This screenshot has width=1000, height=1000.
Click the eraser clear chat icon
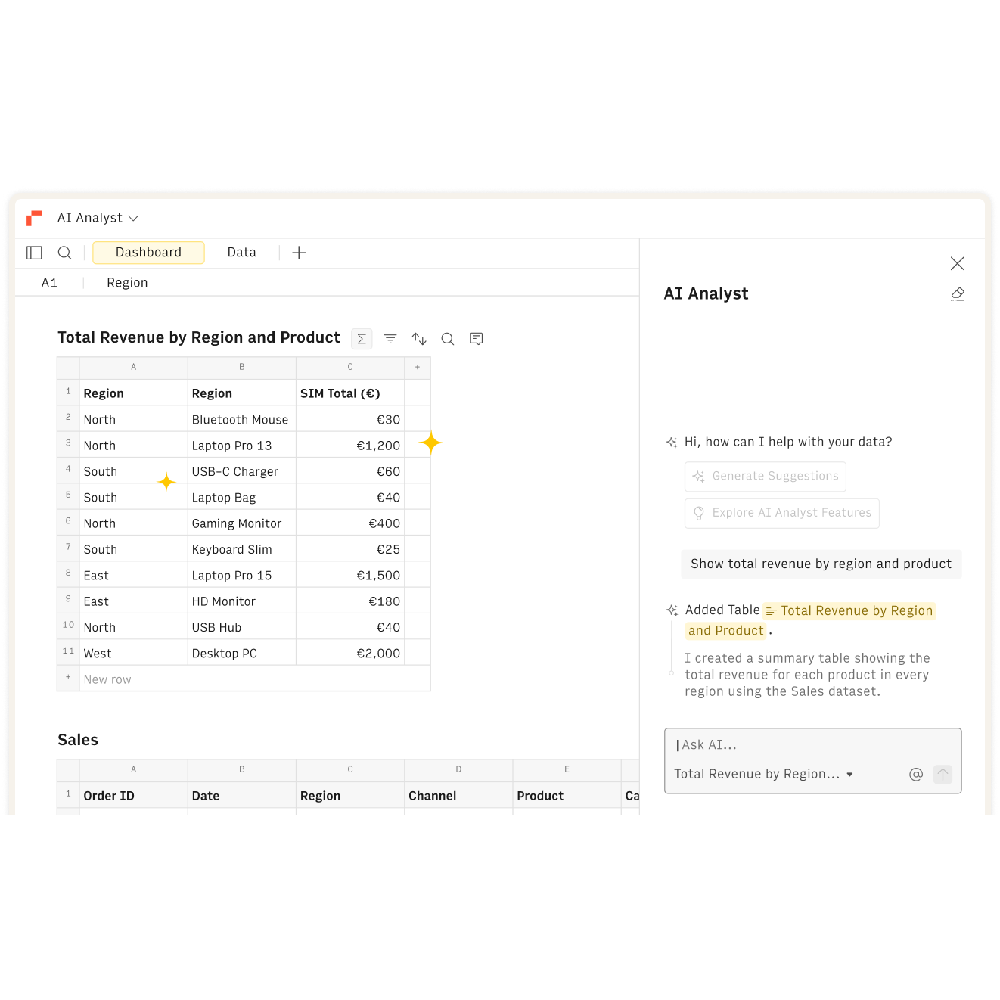point(957,293)
